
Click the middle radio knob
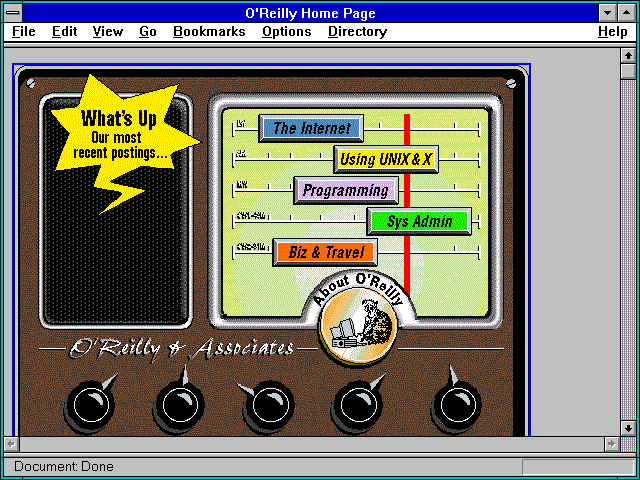coord(269,405)
